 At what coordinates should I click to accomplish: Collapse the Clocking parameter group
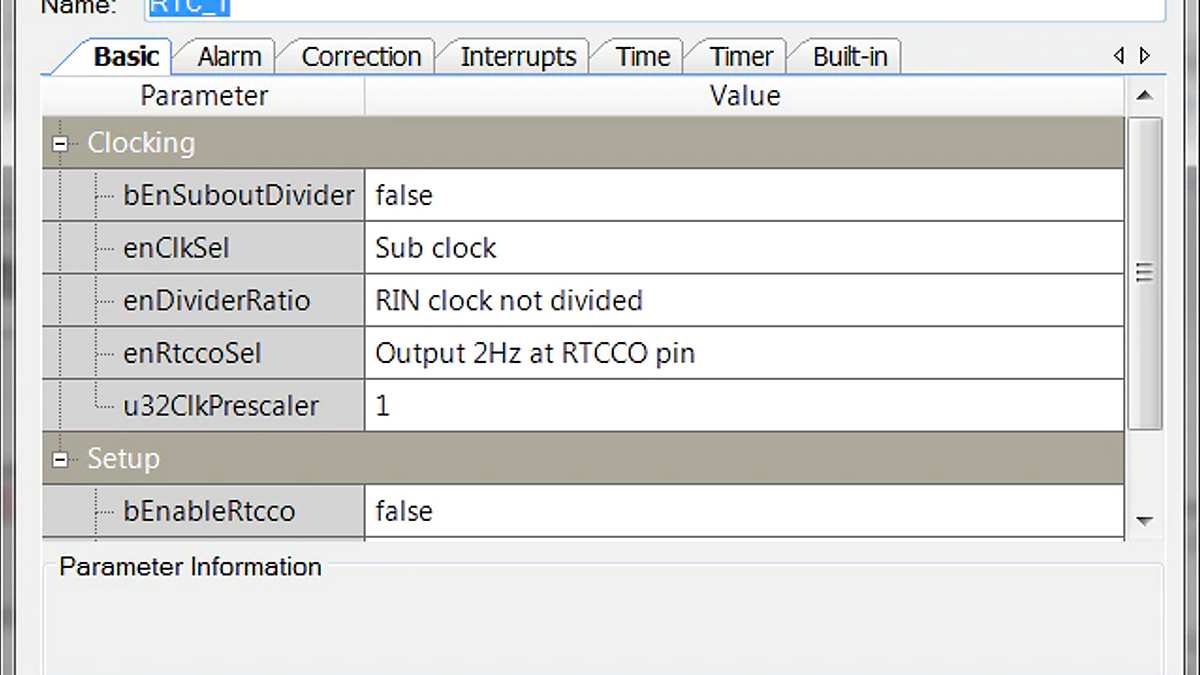[60, 143]
